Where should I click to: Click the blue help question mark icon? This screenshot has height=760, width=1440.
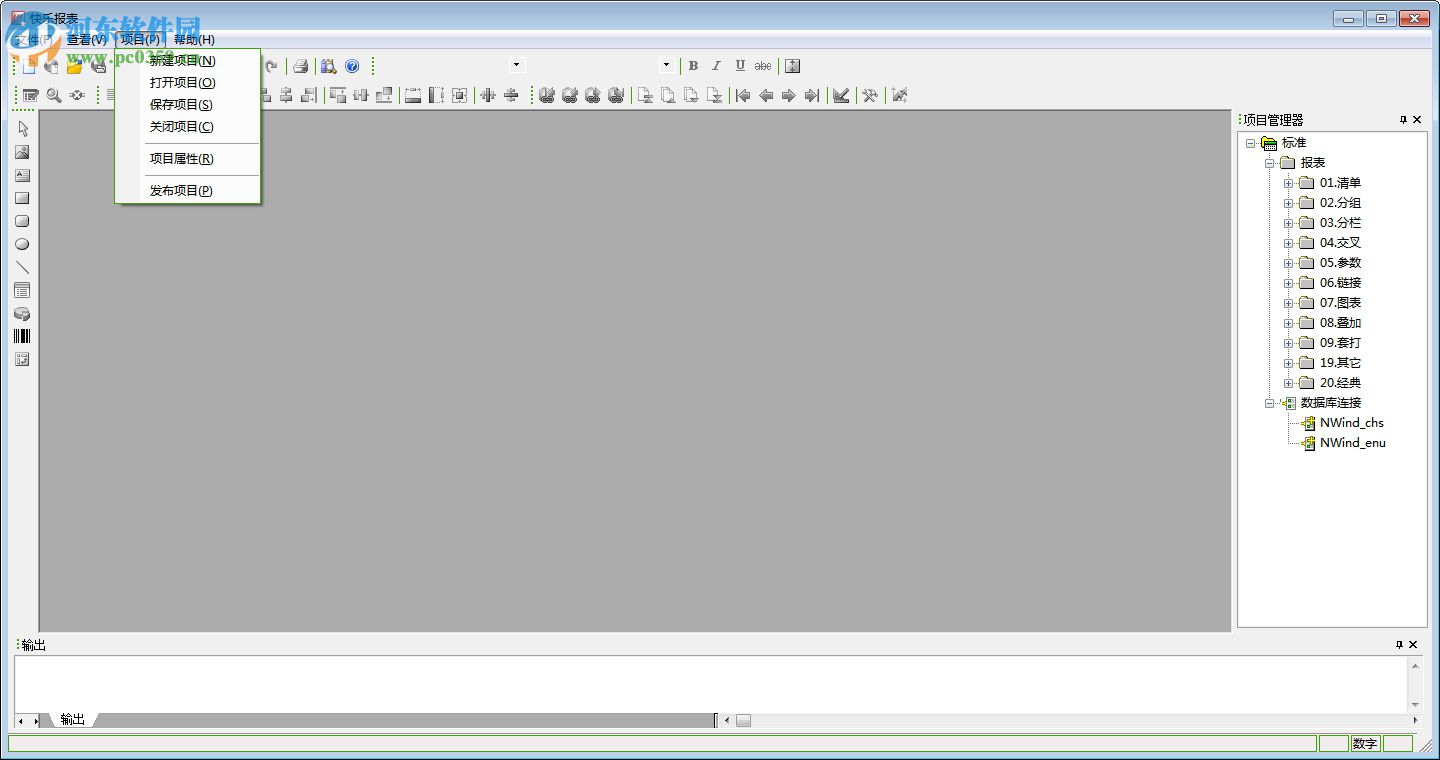pyautogui.click(x=352, y=66)
